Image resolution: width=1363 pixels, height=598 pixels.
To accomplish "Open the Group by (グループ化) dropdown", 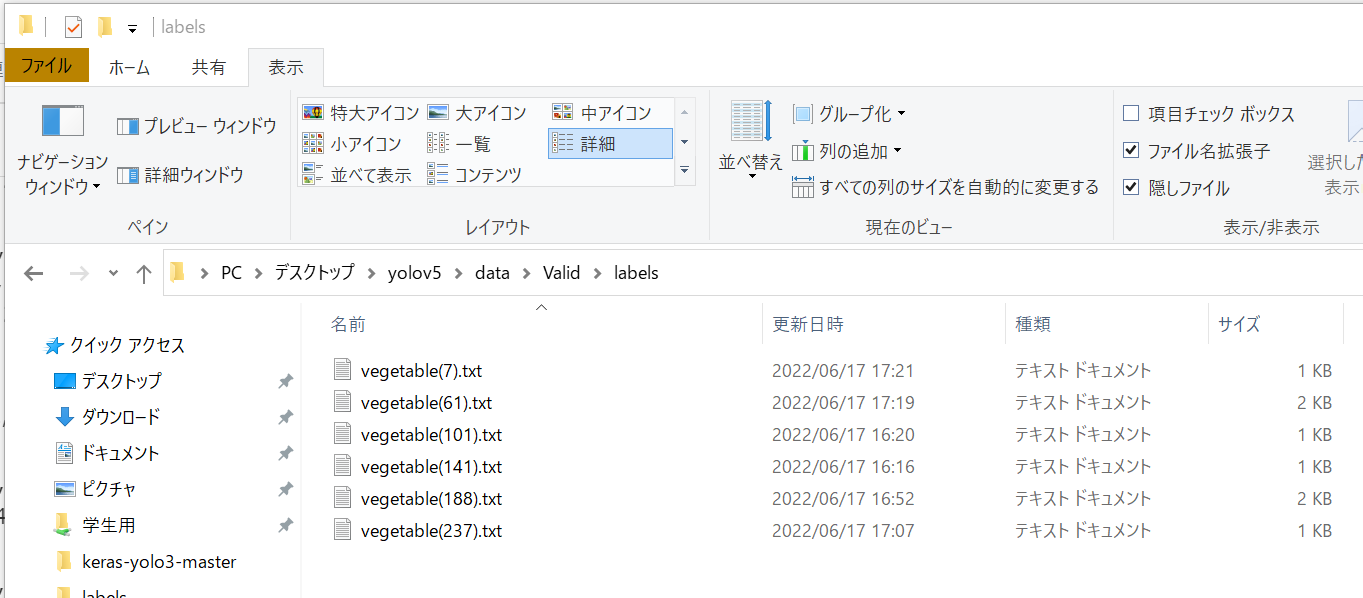I will [x=850, y=114].
